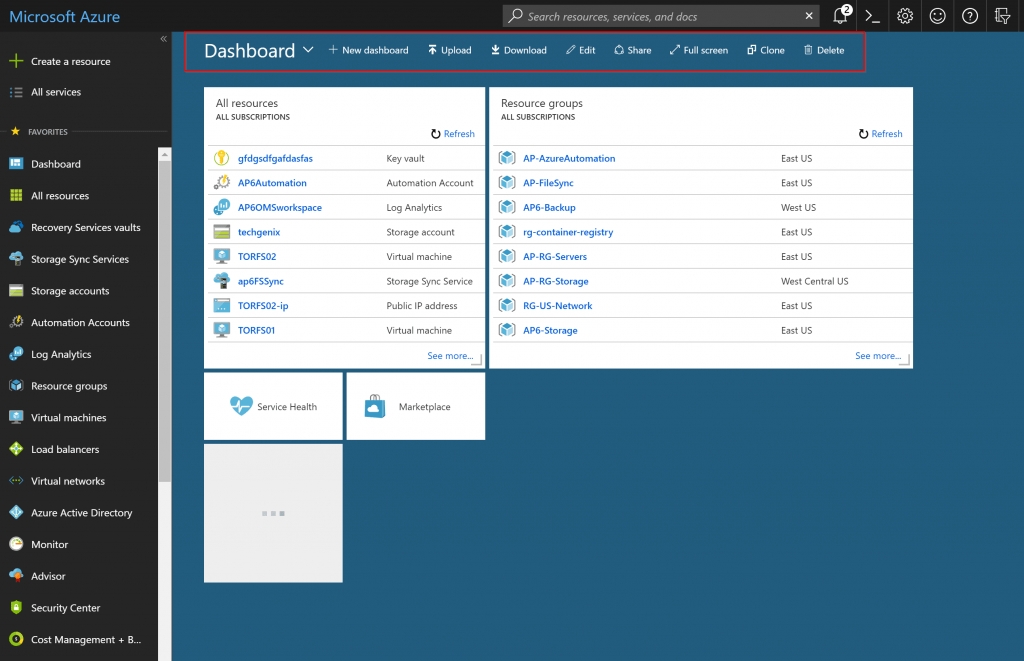Screen dimensions: 1024x661
Task: Clear the search box with the X
Action: tap(809, 16)
